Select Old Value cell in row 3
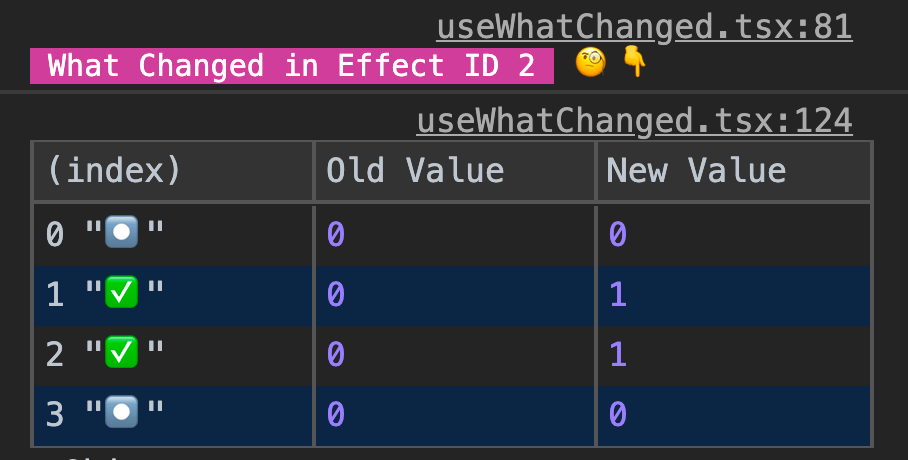The image size is (908, 460). 455,415
